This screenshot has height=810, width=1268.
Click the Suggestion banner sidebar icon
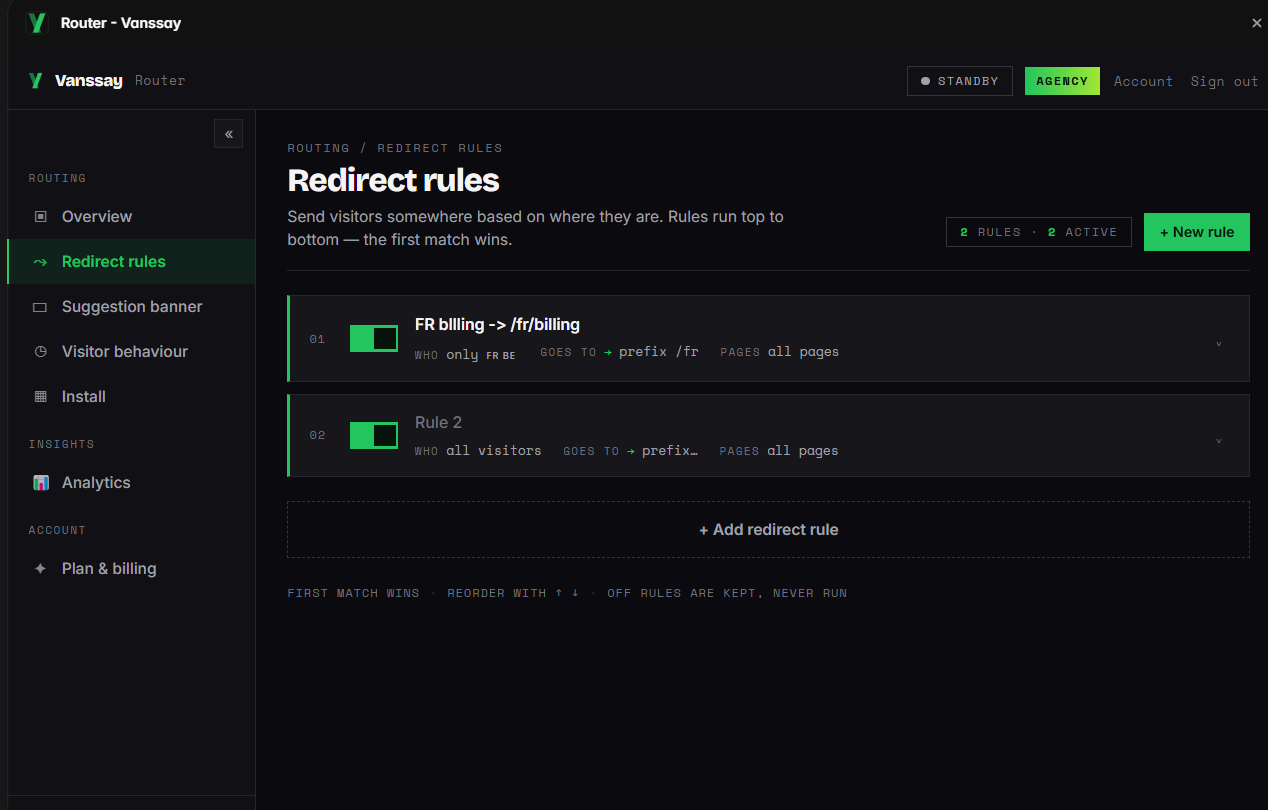(41, 307)
